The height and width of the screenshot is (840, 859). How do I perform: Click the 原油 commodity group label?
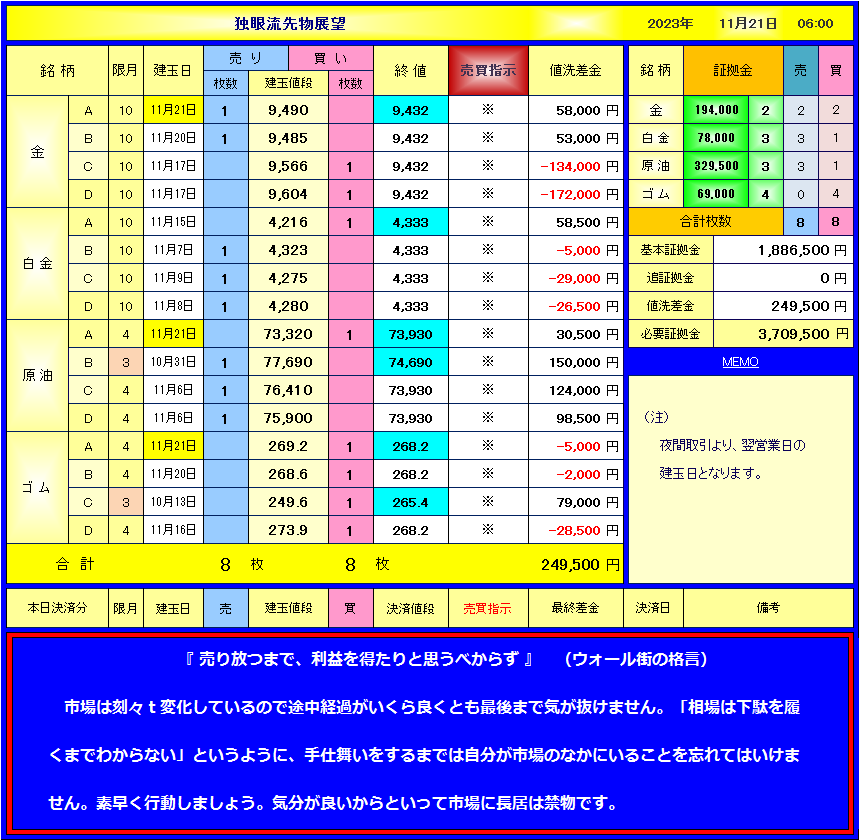pos(37,375)
